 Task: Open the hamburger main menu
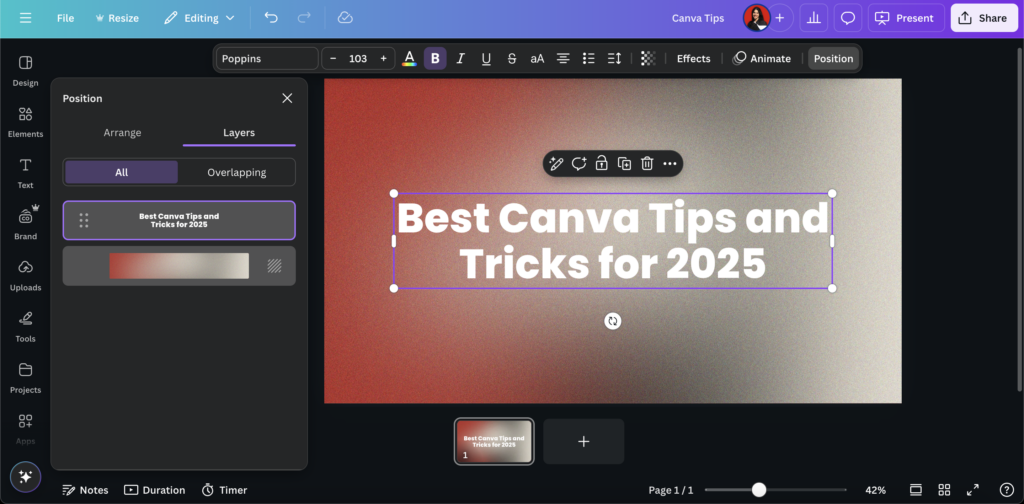(25, 18)
